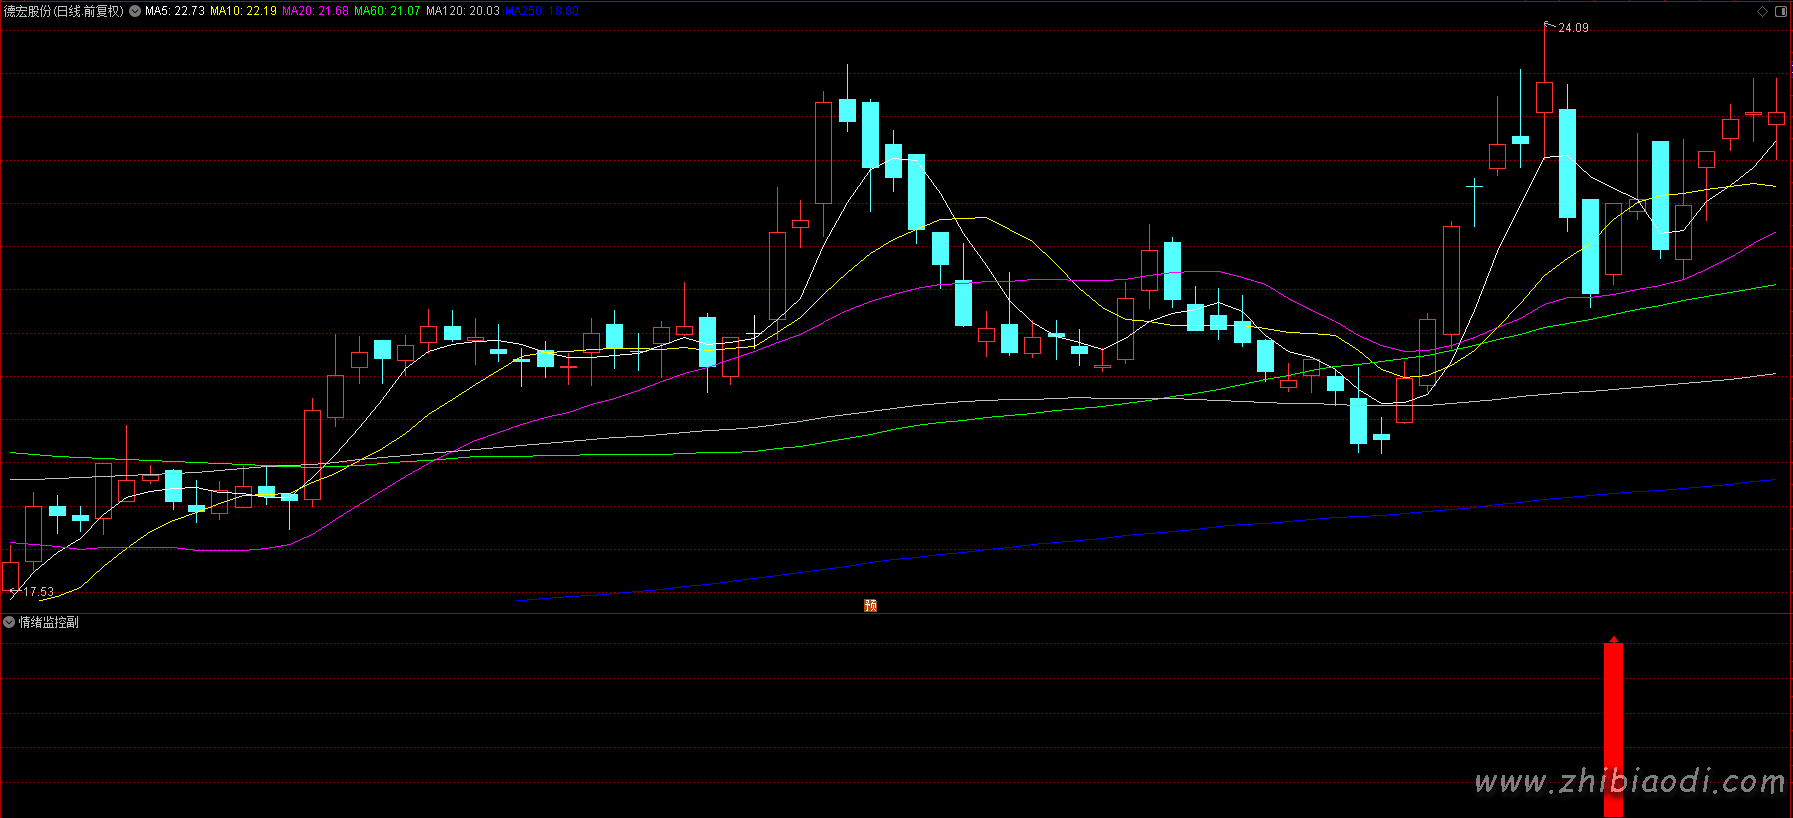1793x818 pixels.
Task: Click the orange 预 marker icon
Action: (x=870, y=605)
